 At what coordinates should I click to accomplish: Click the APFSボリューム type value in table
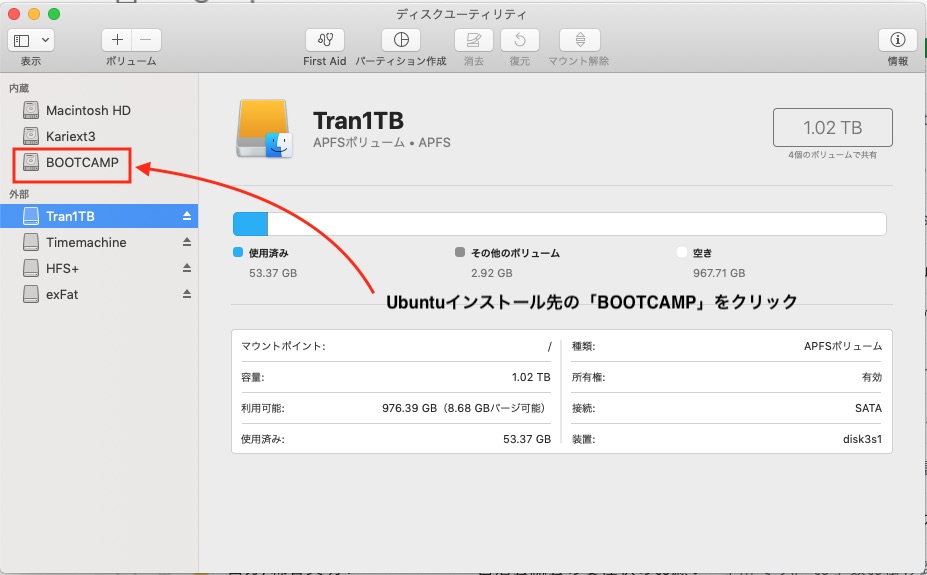[x=843, y=346]
